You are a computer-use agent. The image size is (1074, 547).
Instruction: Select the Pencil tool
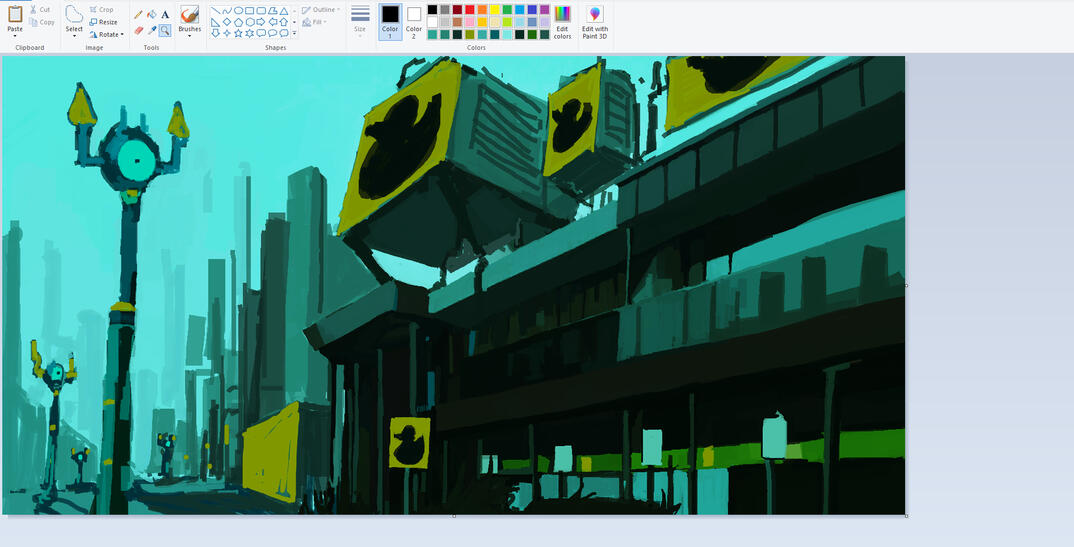tap(138, 15)
